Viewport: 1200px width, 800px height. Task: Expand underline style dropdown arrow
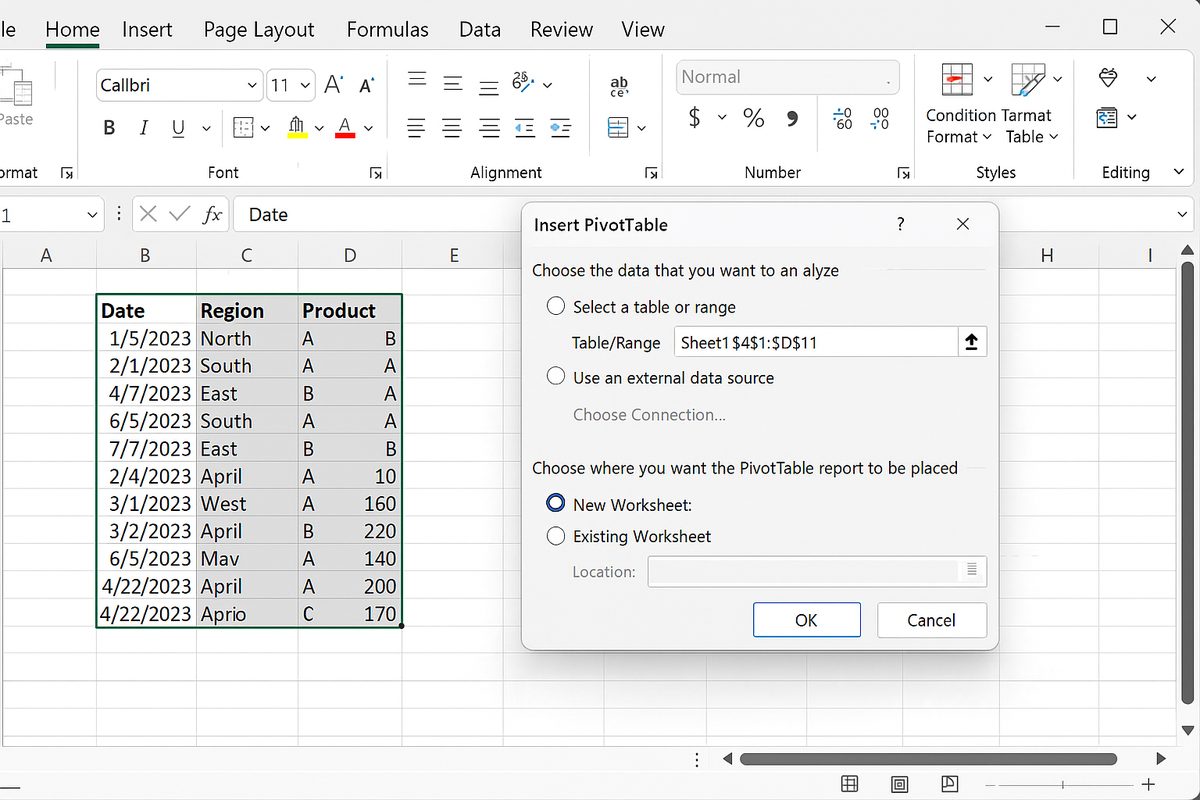207,129
